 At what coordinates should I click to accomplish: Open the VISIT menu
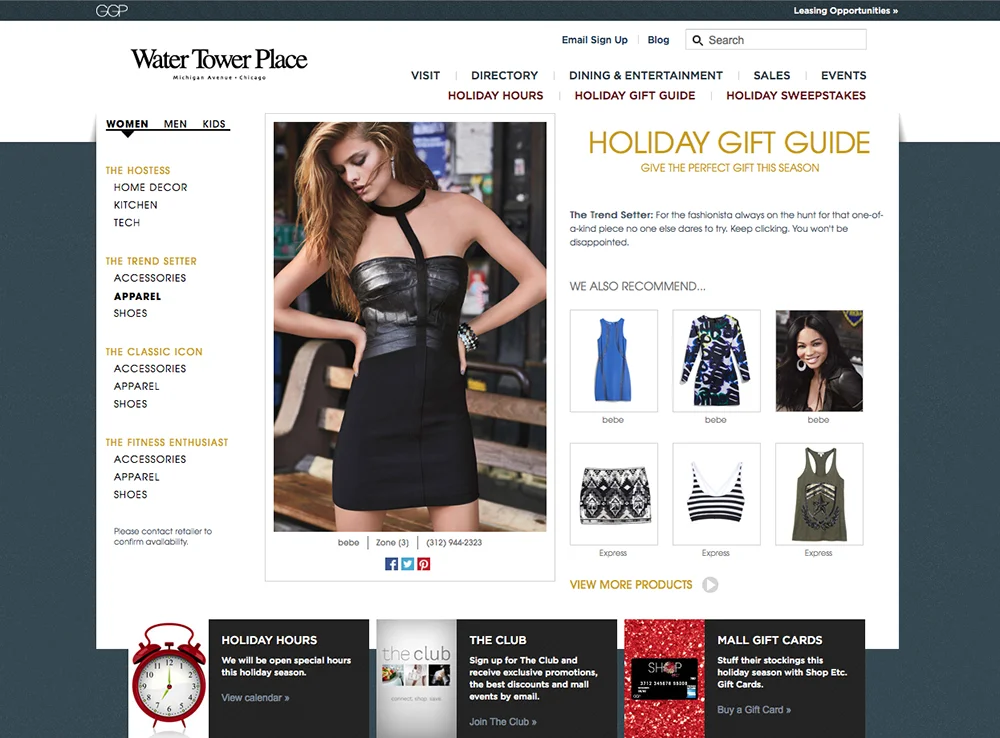click(425, 75)
